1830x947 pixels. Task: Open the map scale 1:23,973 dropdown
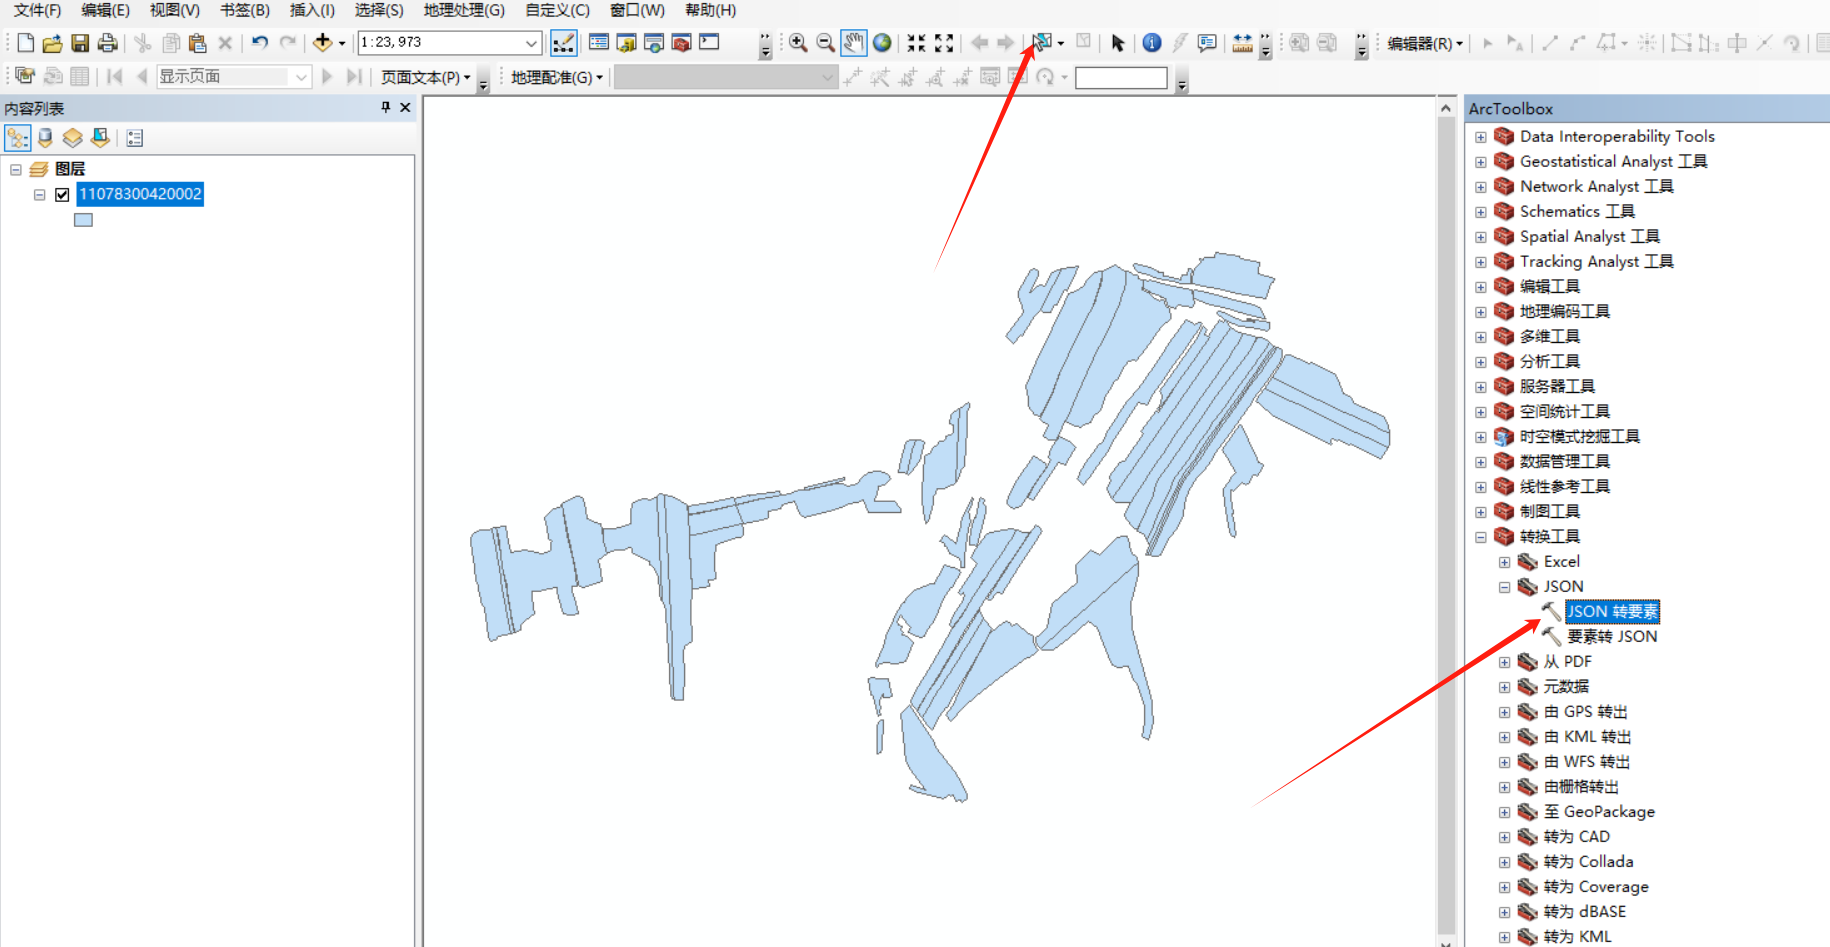tap(531, 42)
